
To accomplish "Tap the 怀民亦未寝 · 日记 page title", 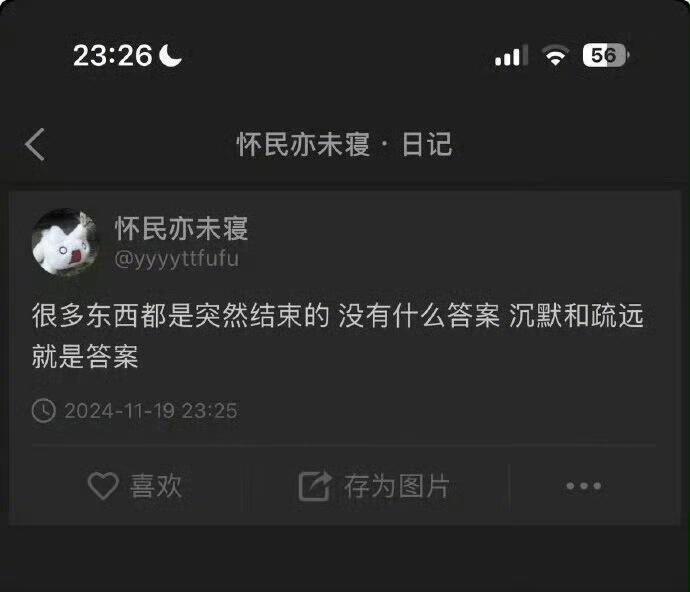I will [x=345, y=144].
